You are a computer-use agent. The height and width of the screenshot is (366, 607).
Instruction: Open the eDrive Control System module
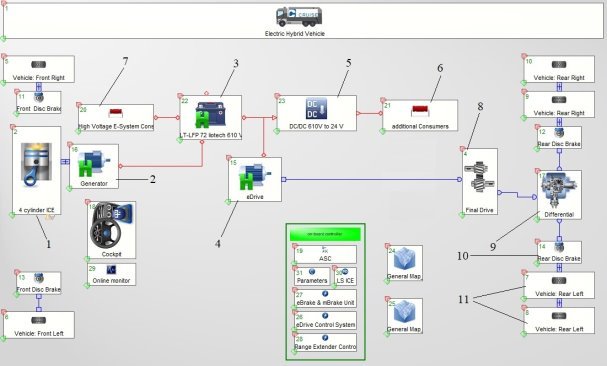point(325,321)
